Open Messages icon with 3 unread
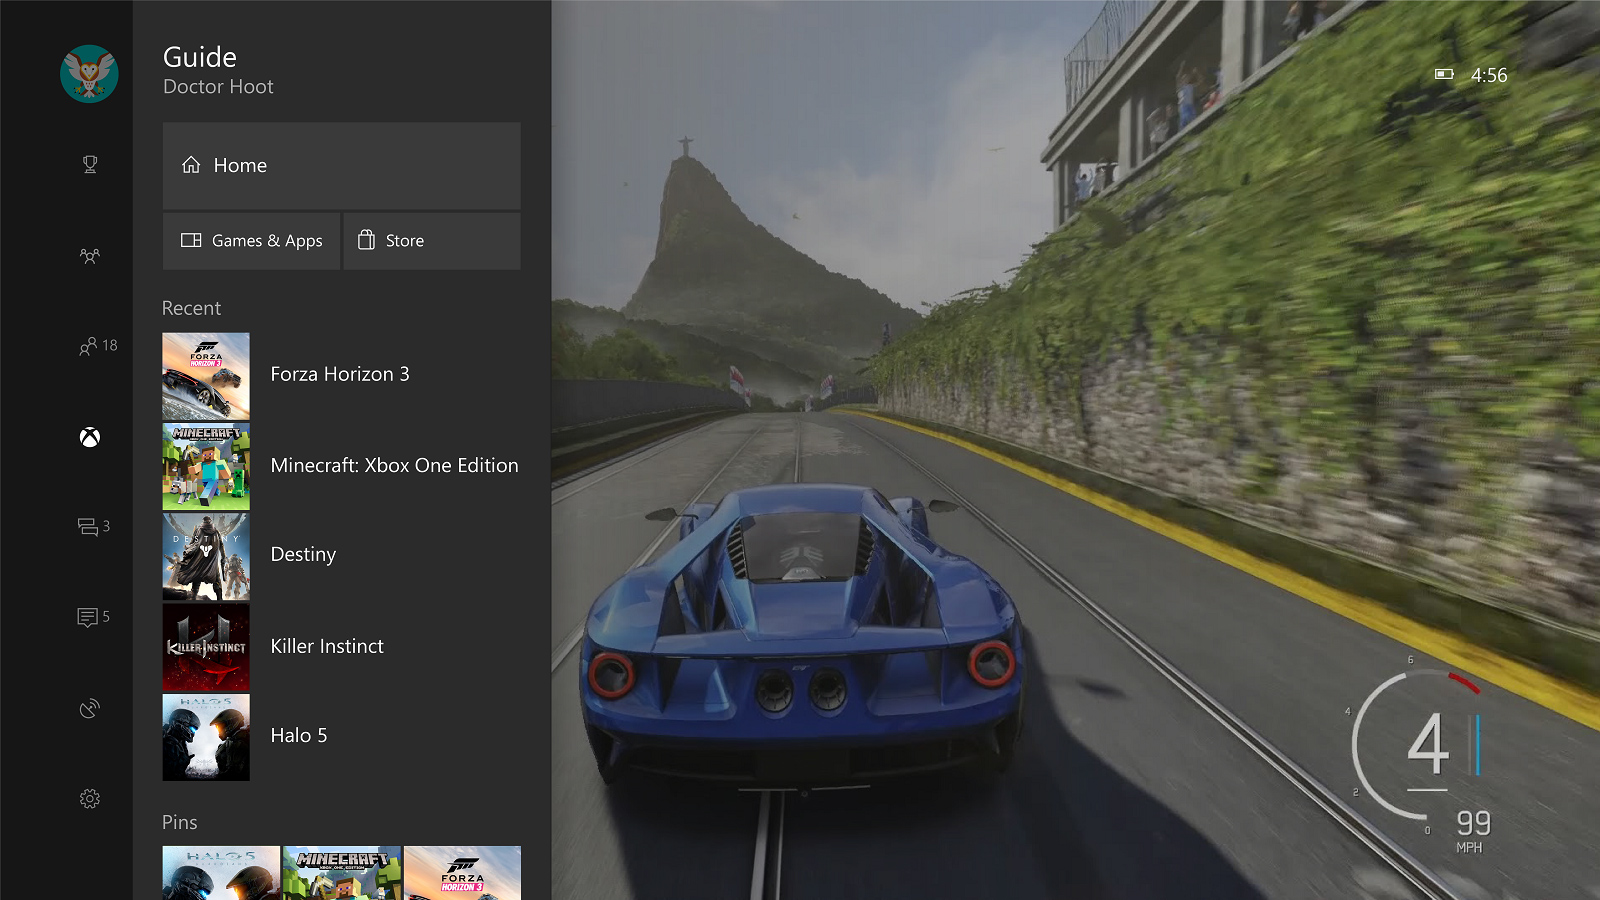Screen dimensions: 1600x900 point(93,526)
